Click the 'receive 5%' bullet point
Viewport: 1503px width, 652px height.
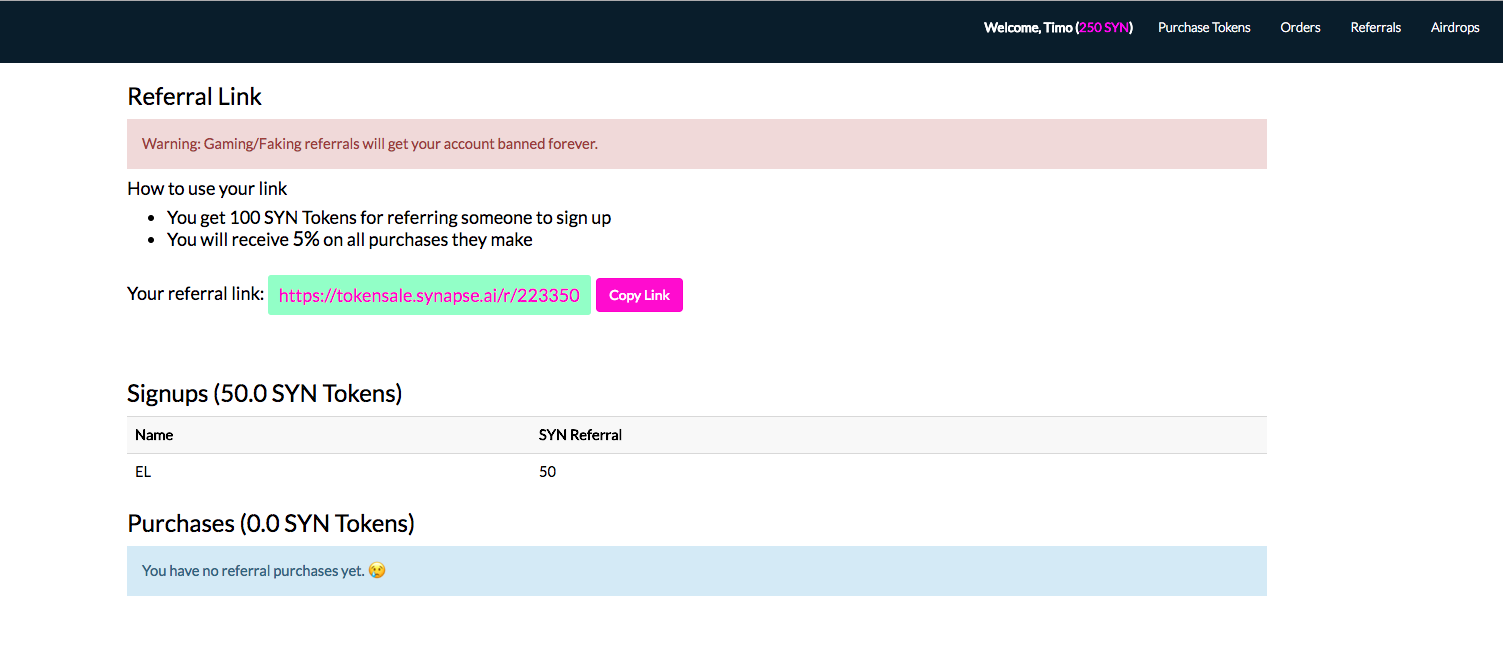350,240
